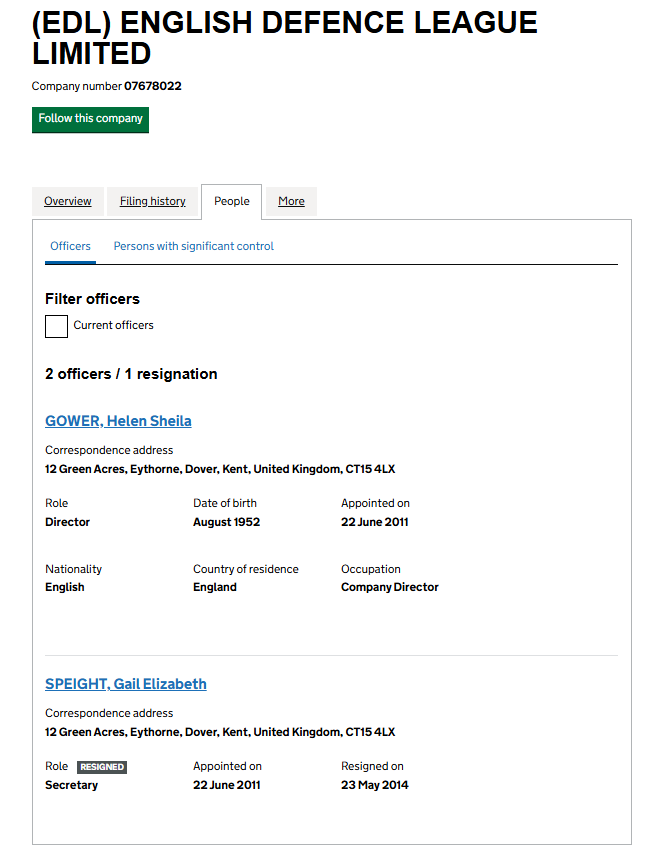Click the 'Company Director' occupation value

click(390, 587)
